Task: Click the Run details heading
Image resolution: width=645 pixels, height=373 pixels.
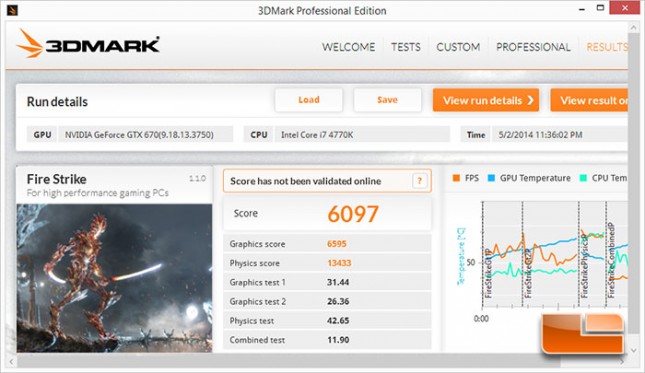Action: pyautogui.click(x=57, y=102)
